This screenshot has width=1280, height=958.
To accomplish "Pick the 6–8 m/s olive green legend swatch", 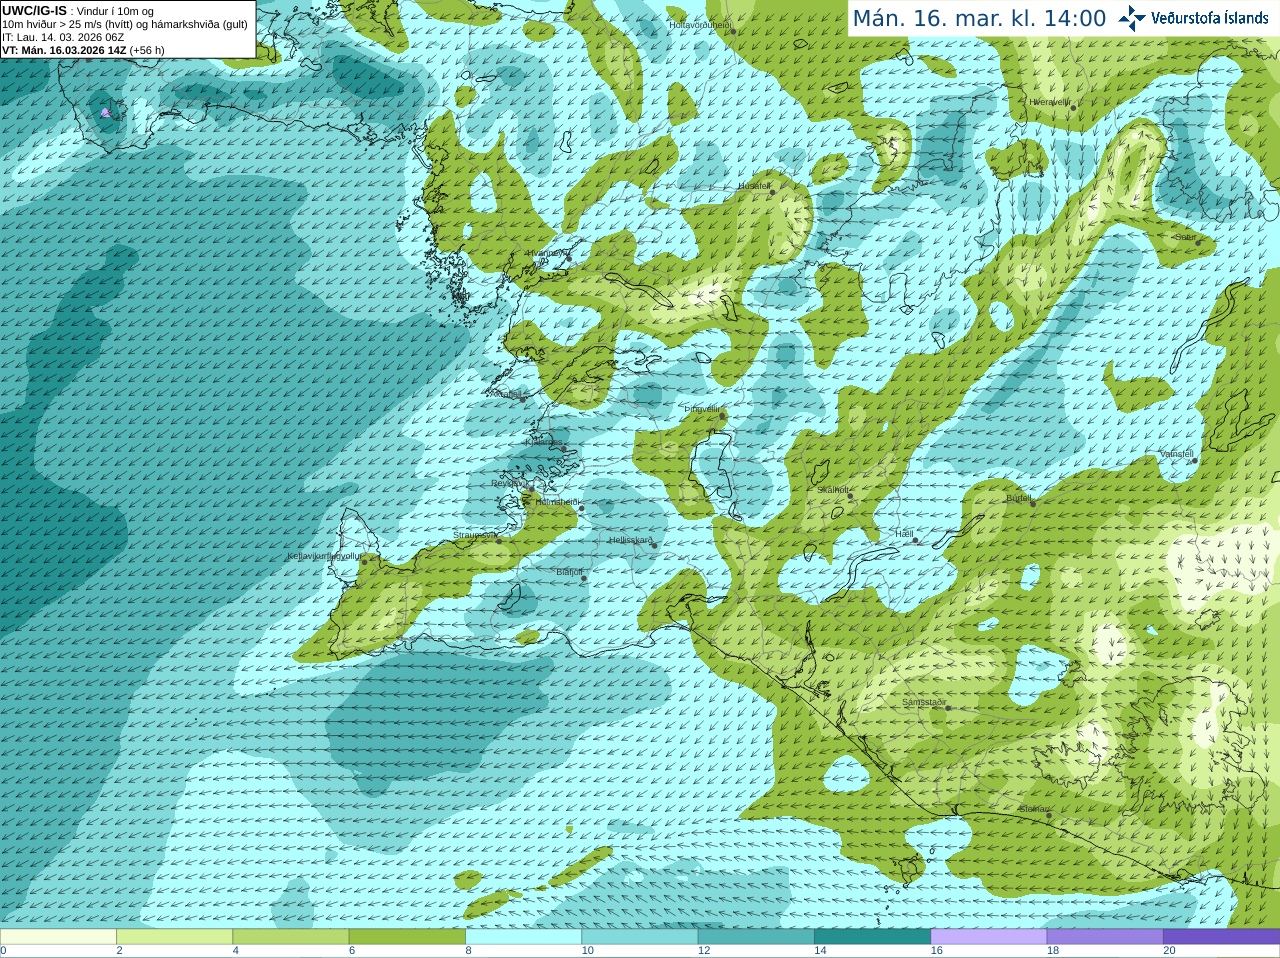I will pos(407,937).
